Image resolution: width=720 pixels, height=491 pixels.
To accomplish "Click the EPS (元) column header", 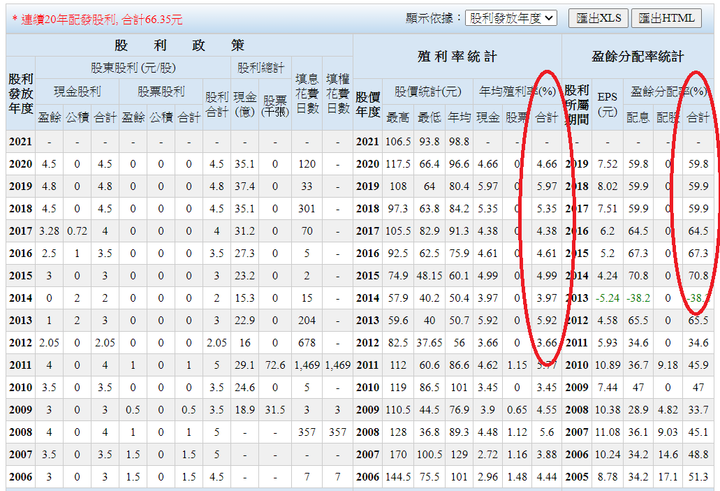I will [x=607, y=104].
